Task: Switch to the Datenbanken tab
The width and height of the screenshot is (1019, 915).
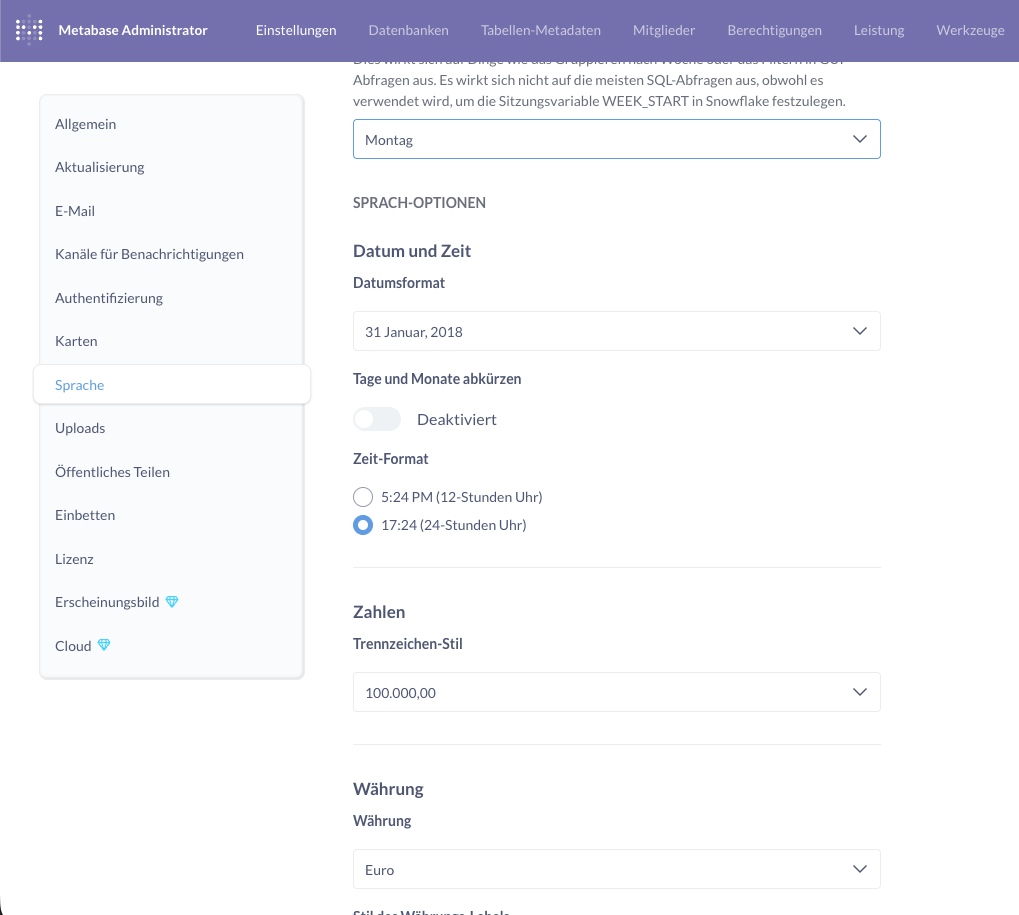Action: (408, 30)
